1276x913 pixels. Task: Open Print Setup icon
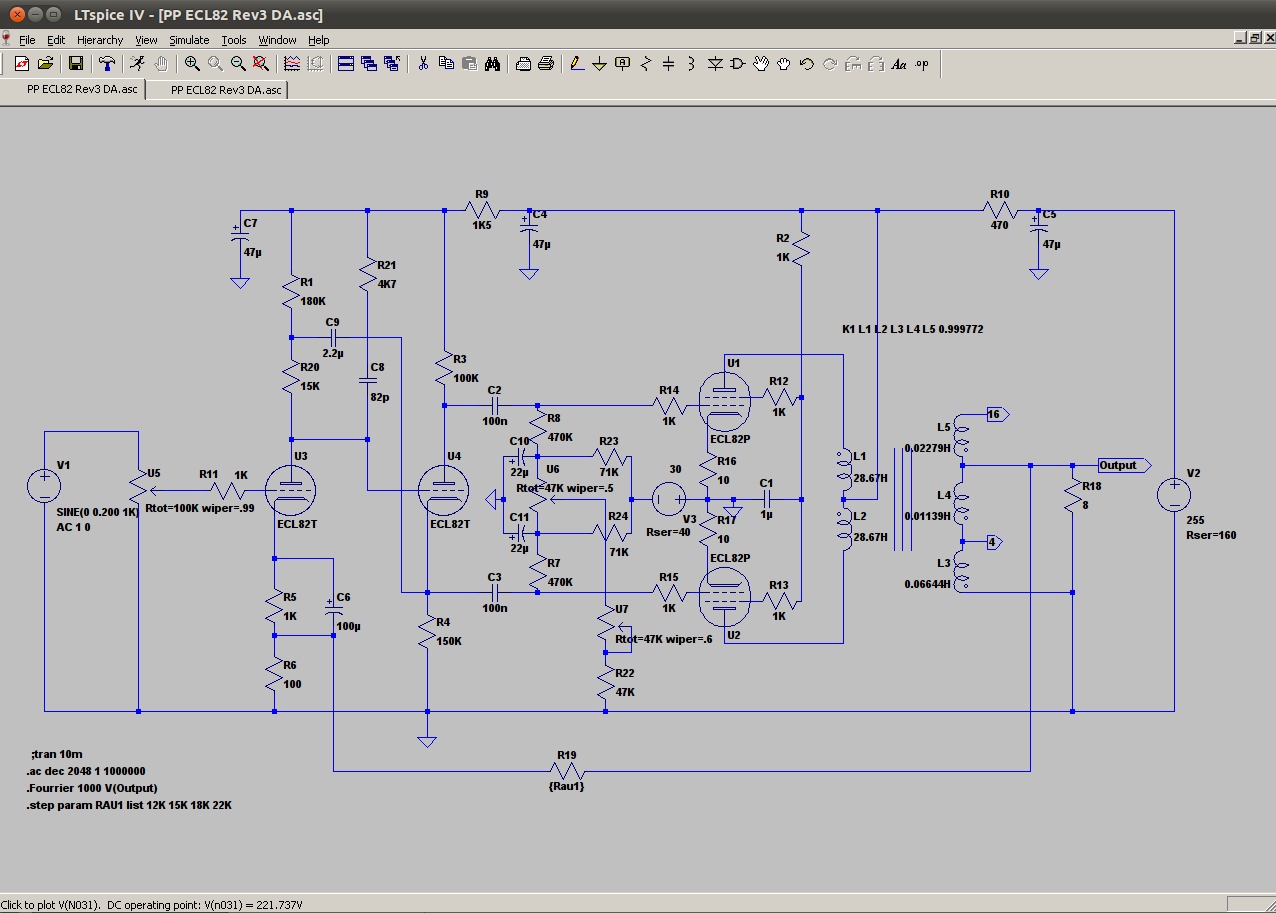click(523, 64)
